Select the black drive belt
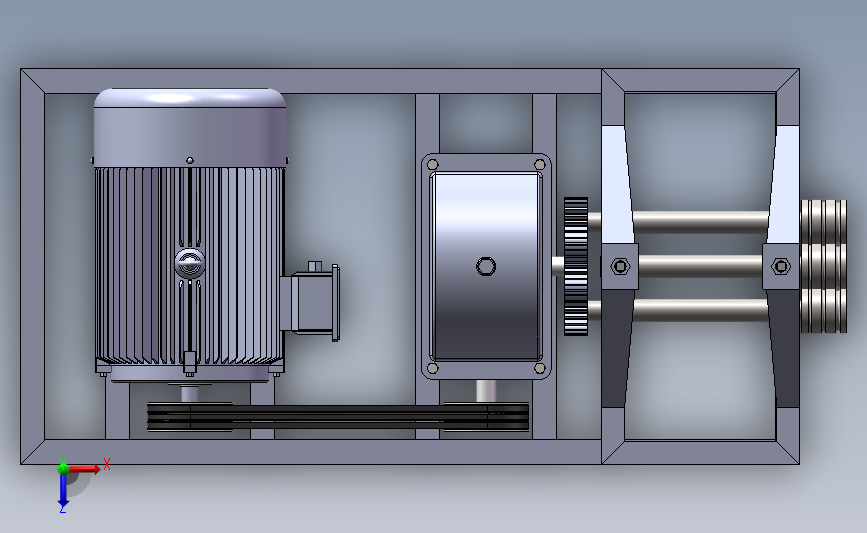 coord(338,417)
